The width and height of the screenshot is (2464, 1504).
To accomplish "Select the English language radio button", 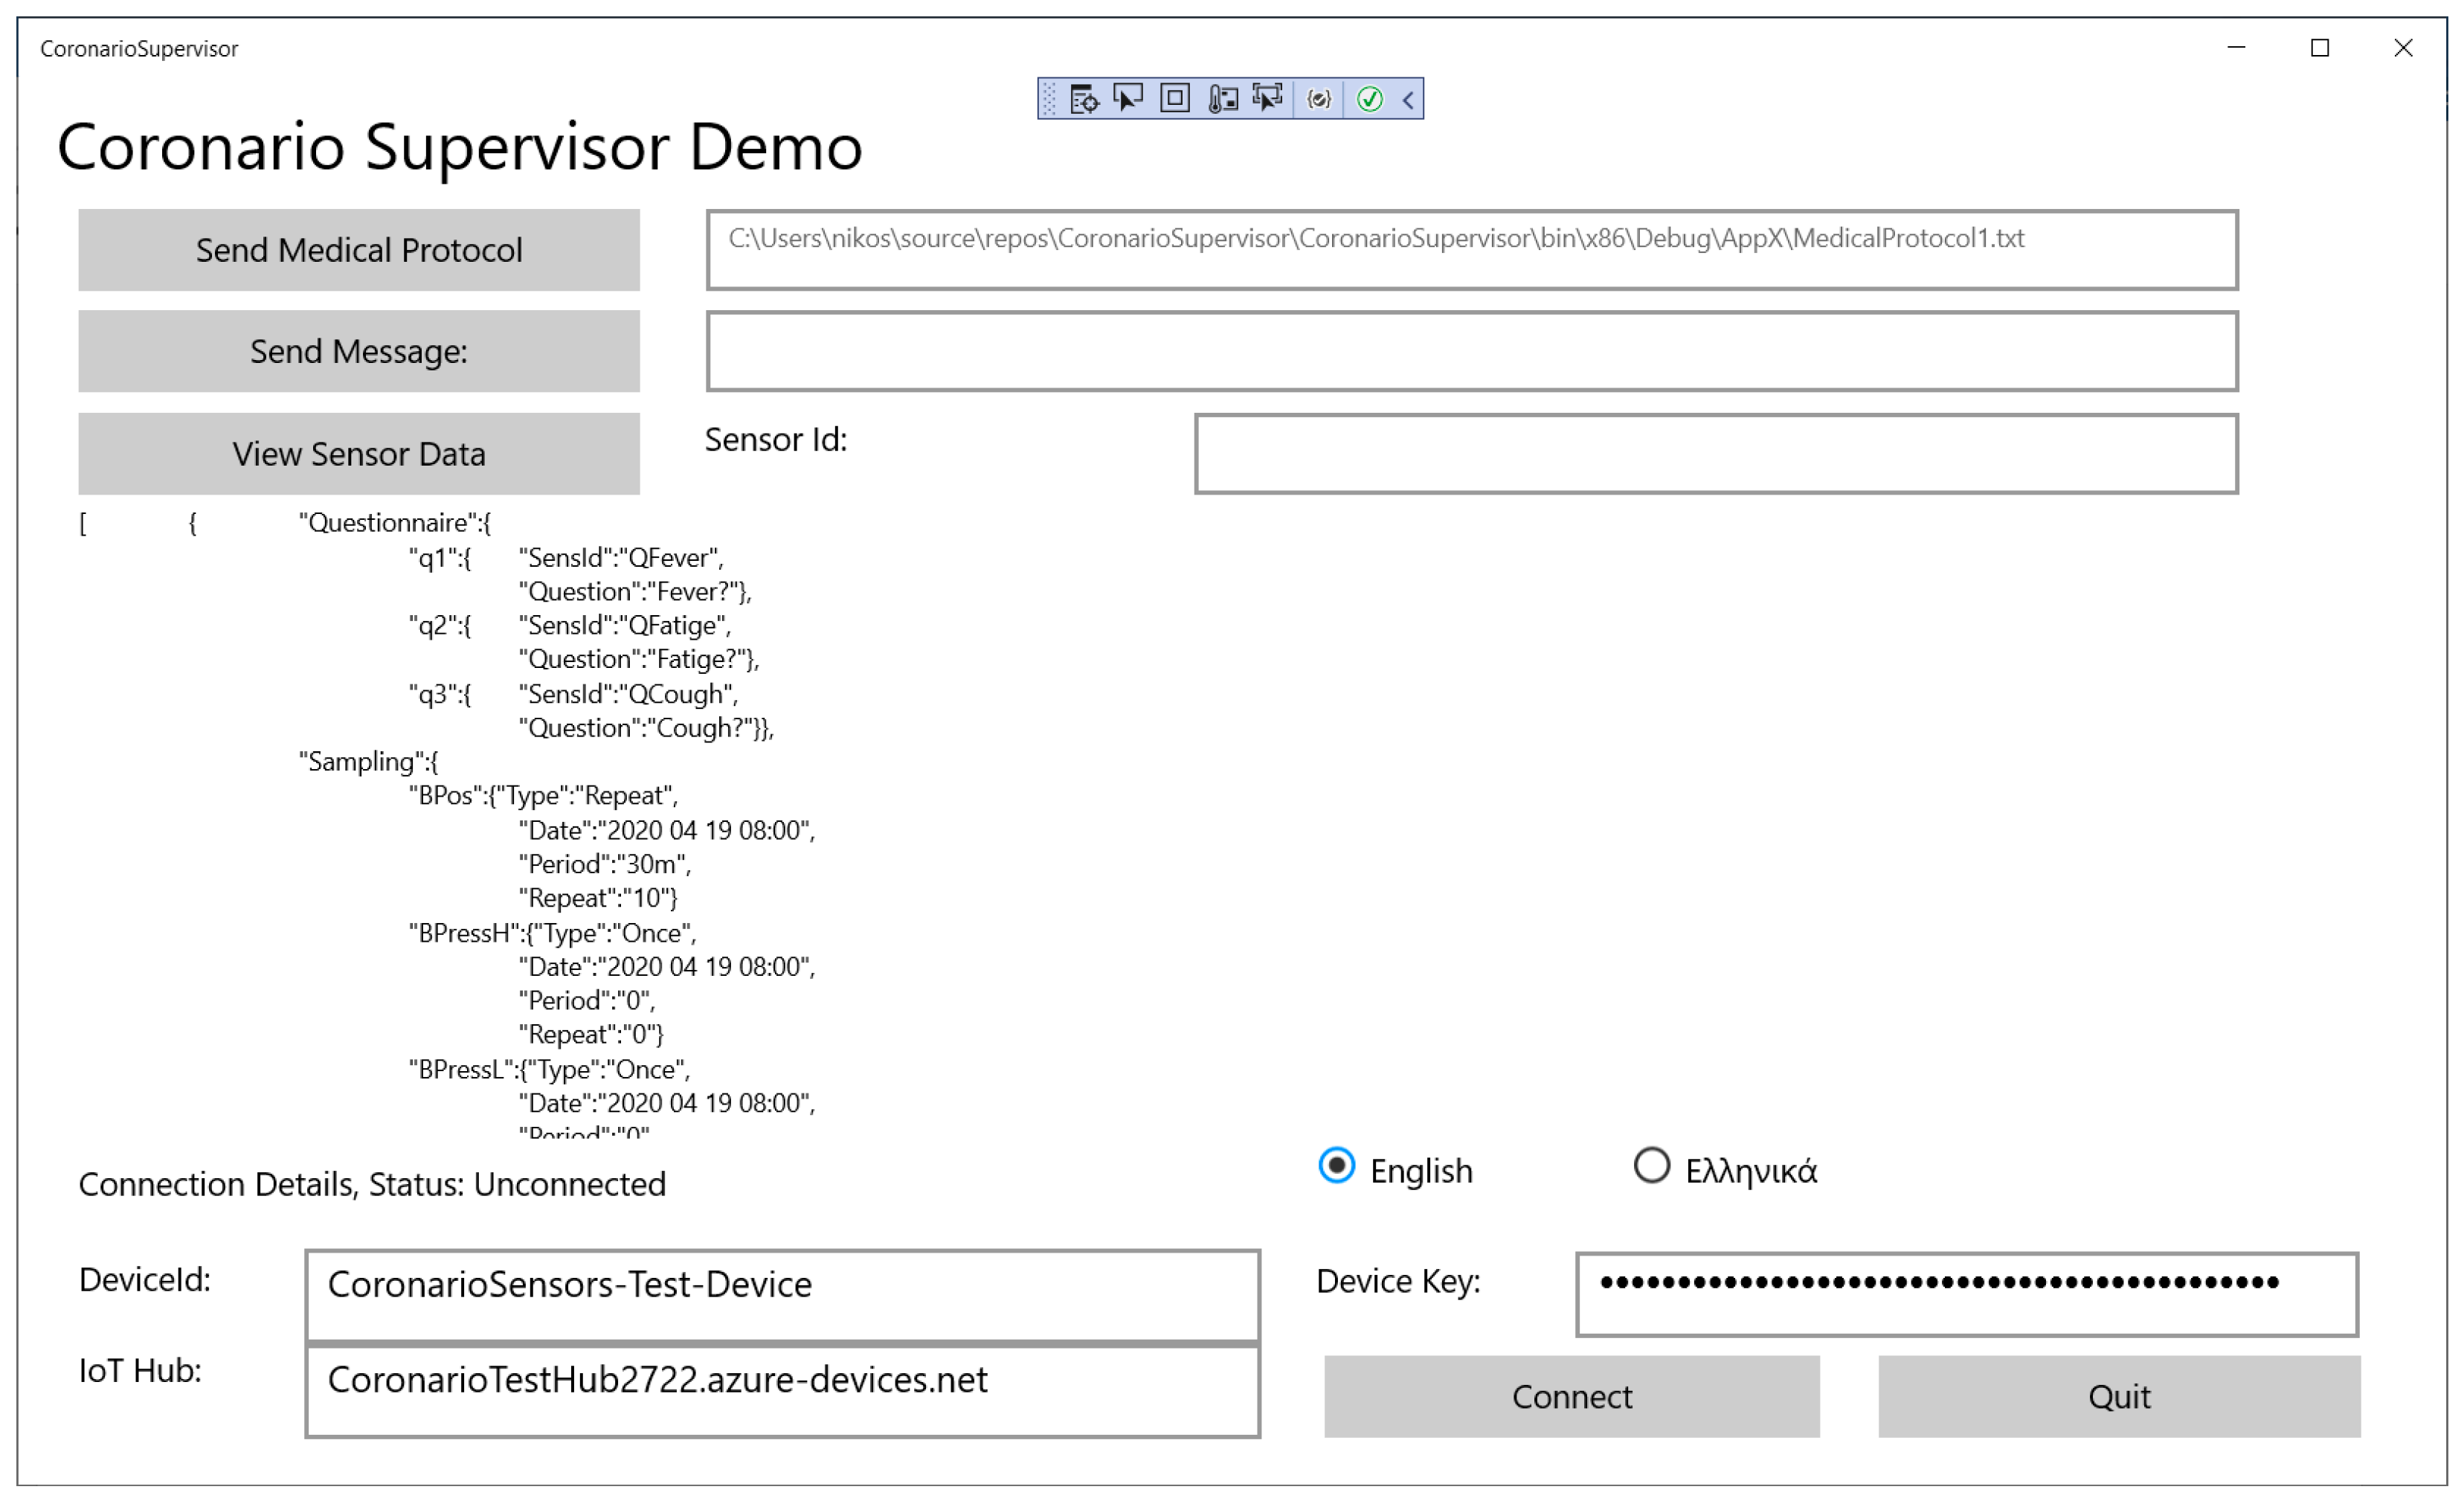I will tap(1337, 1166).
